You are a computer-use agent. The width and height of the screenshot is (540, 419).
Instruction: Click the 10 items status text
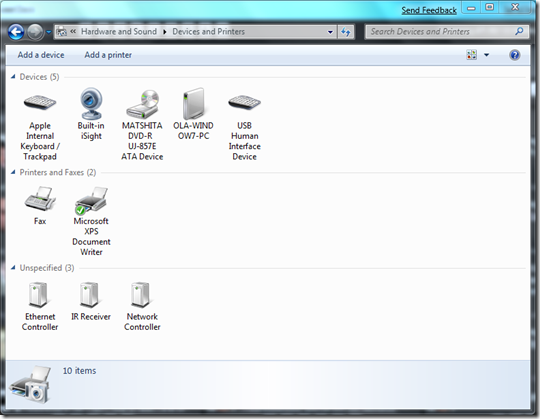(x=79, y=370)
